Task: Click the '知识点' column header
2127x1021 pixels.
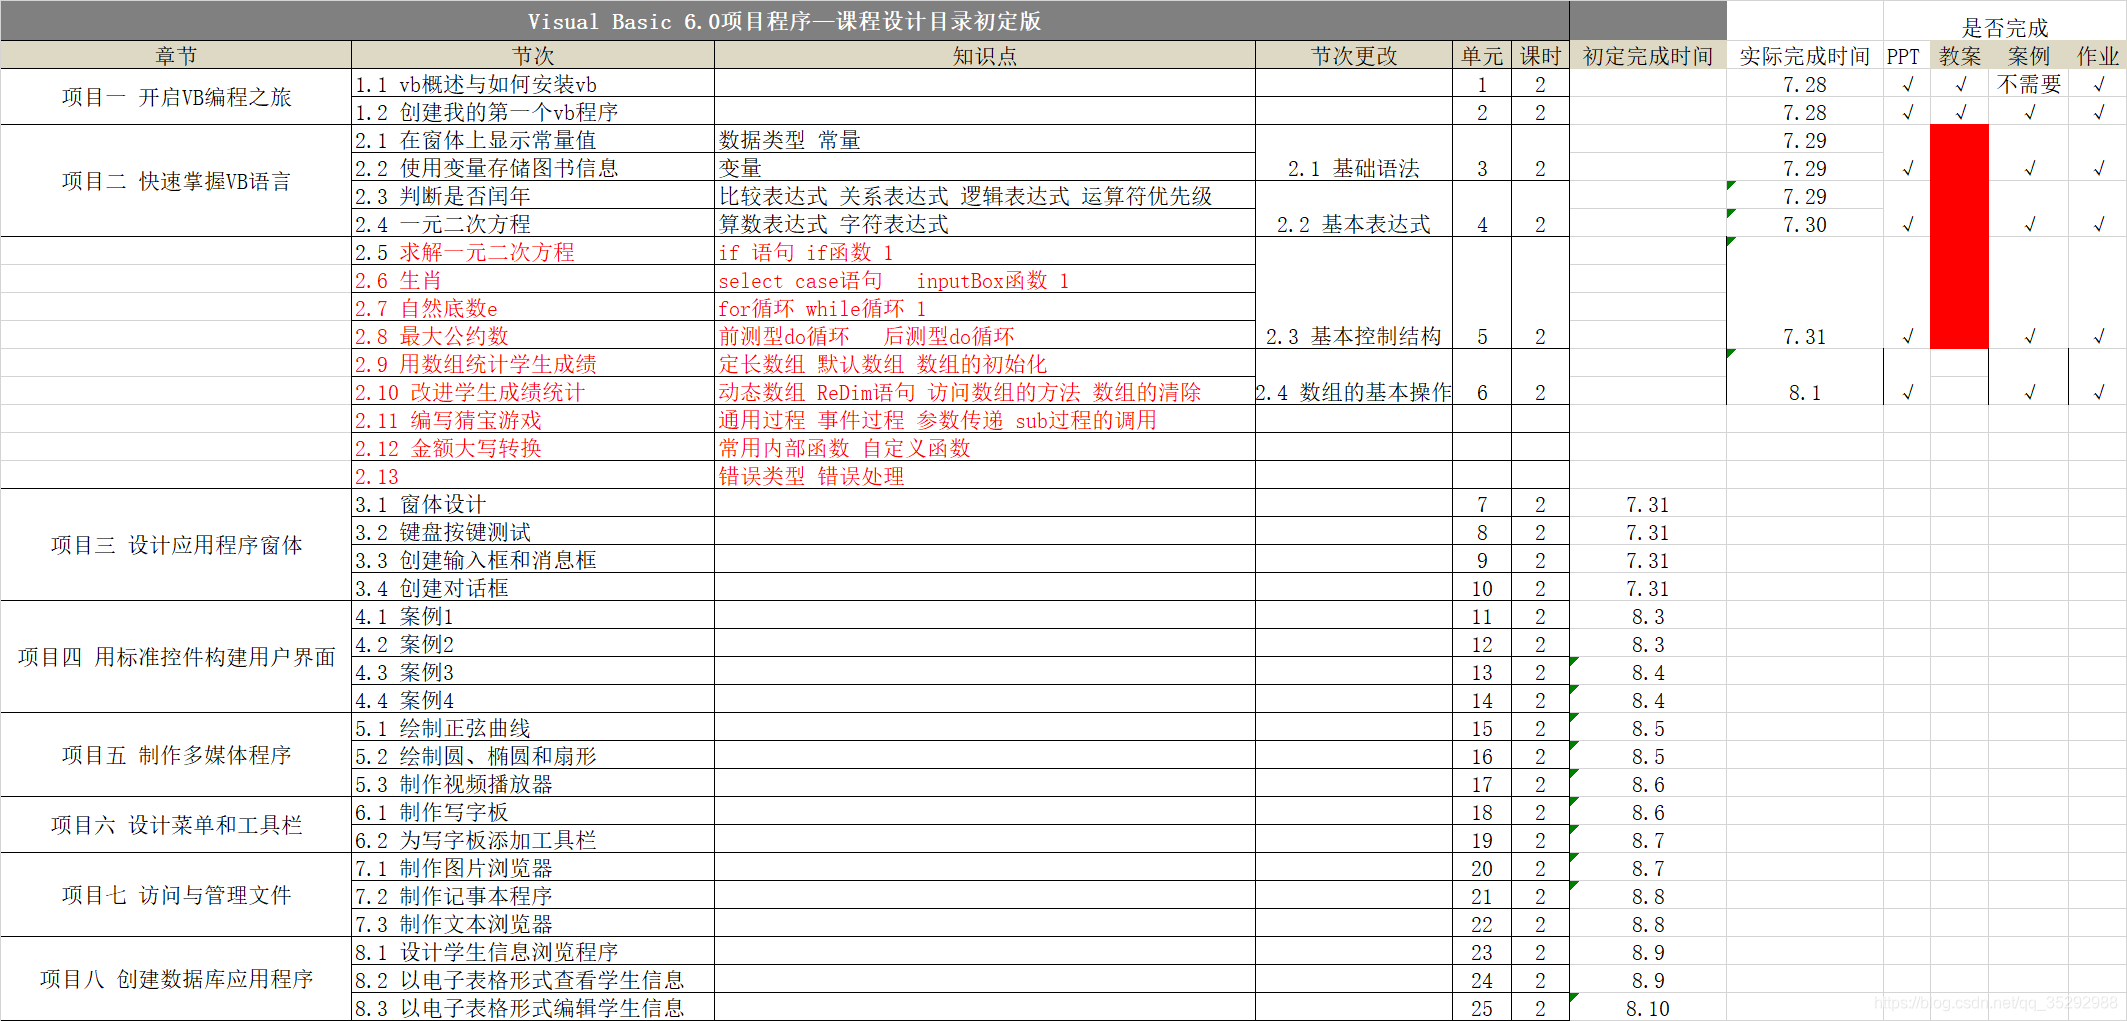Action: point(985,56)
